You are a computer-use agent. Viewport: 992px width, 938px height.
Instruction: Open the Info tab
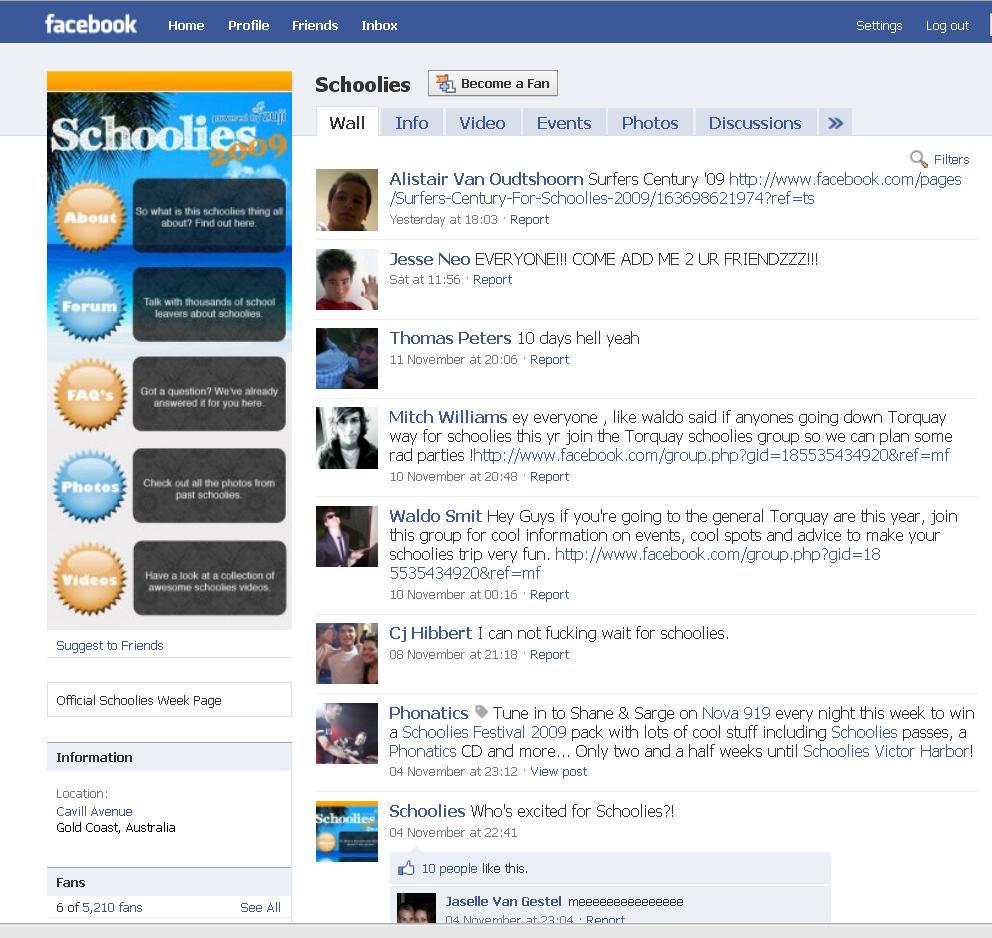(411, 122)
